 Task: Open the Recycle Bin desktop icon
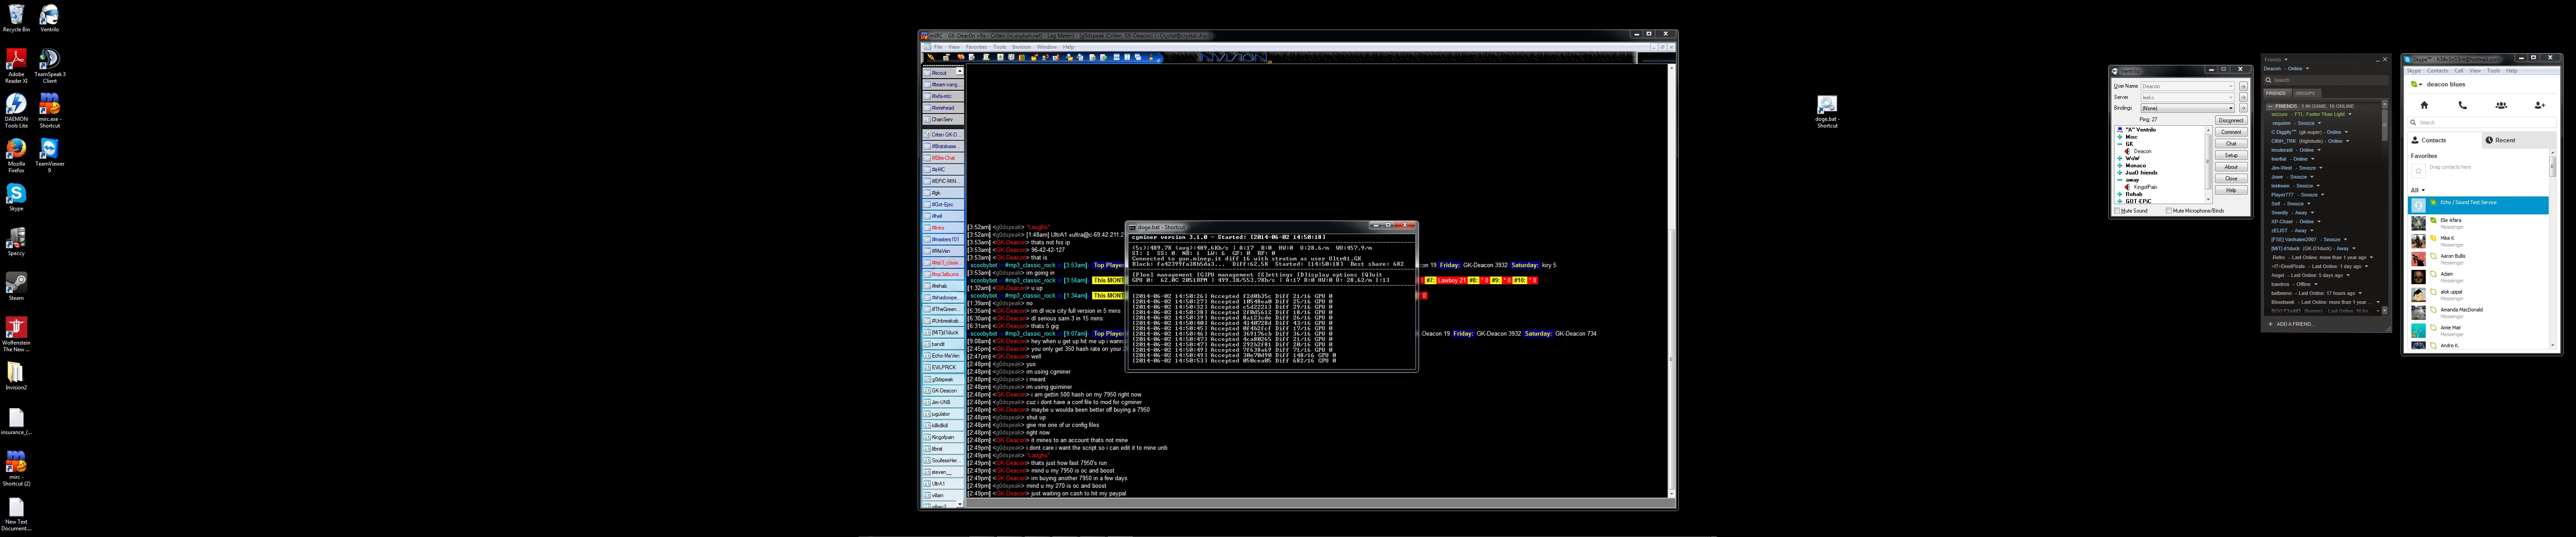coord(16,18)
